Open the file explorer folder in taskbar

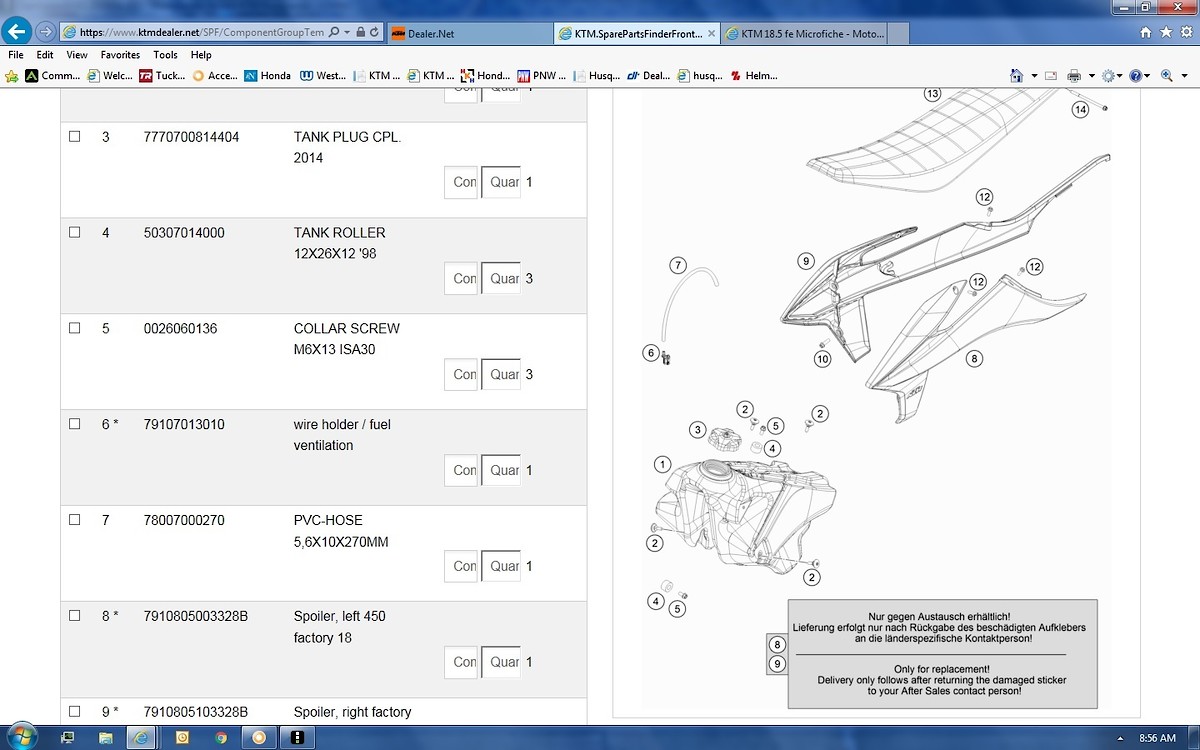[106, 737]
